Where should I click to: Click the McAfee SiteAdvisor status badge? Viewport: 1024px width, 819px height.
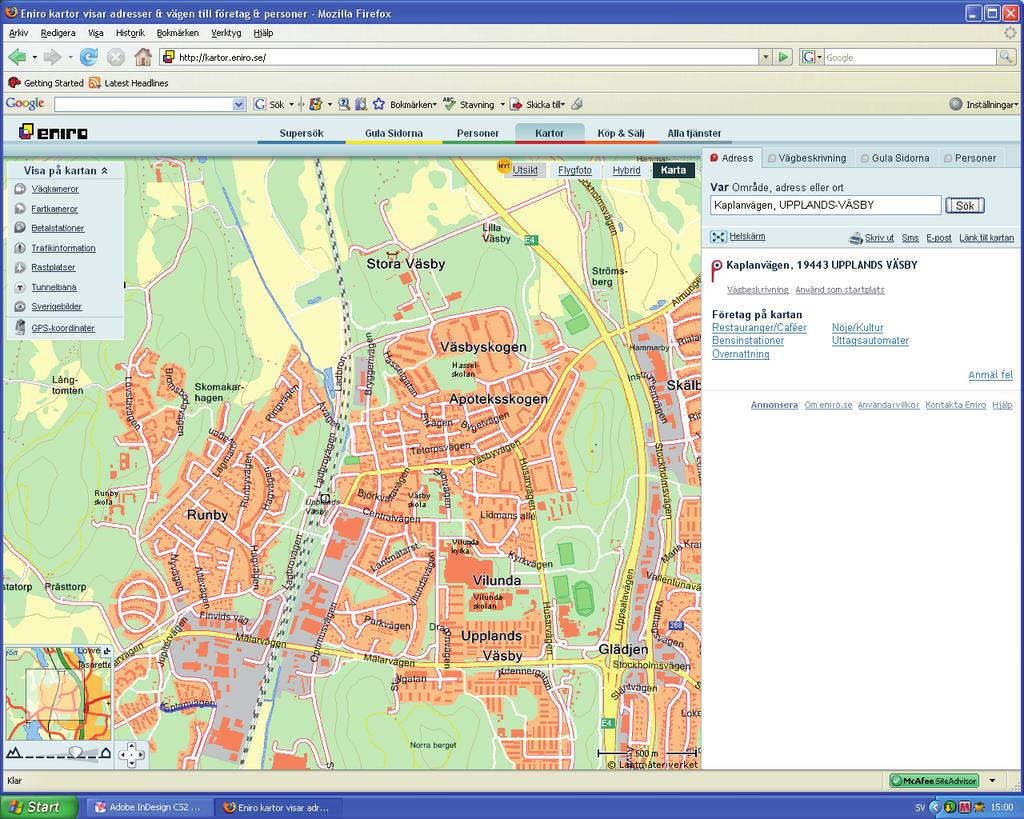point(935,780)
